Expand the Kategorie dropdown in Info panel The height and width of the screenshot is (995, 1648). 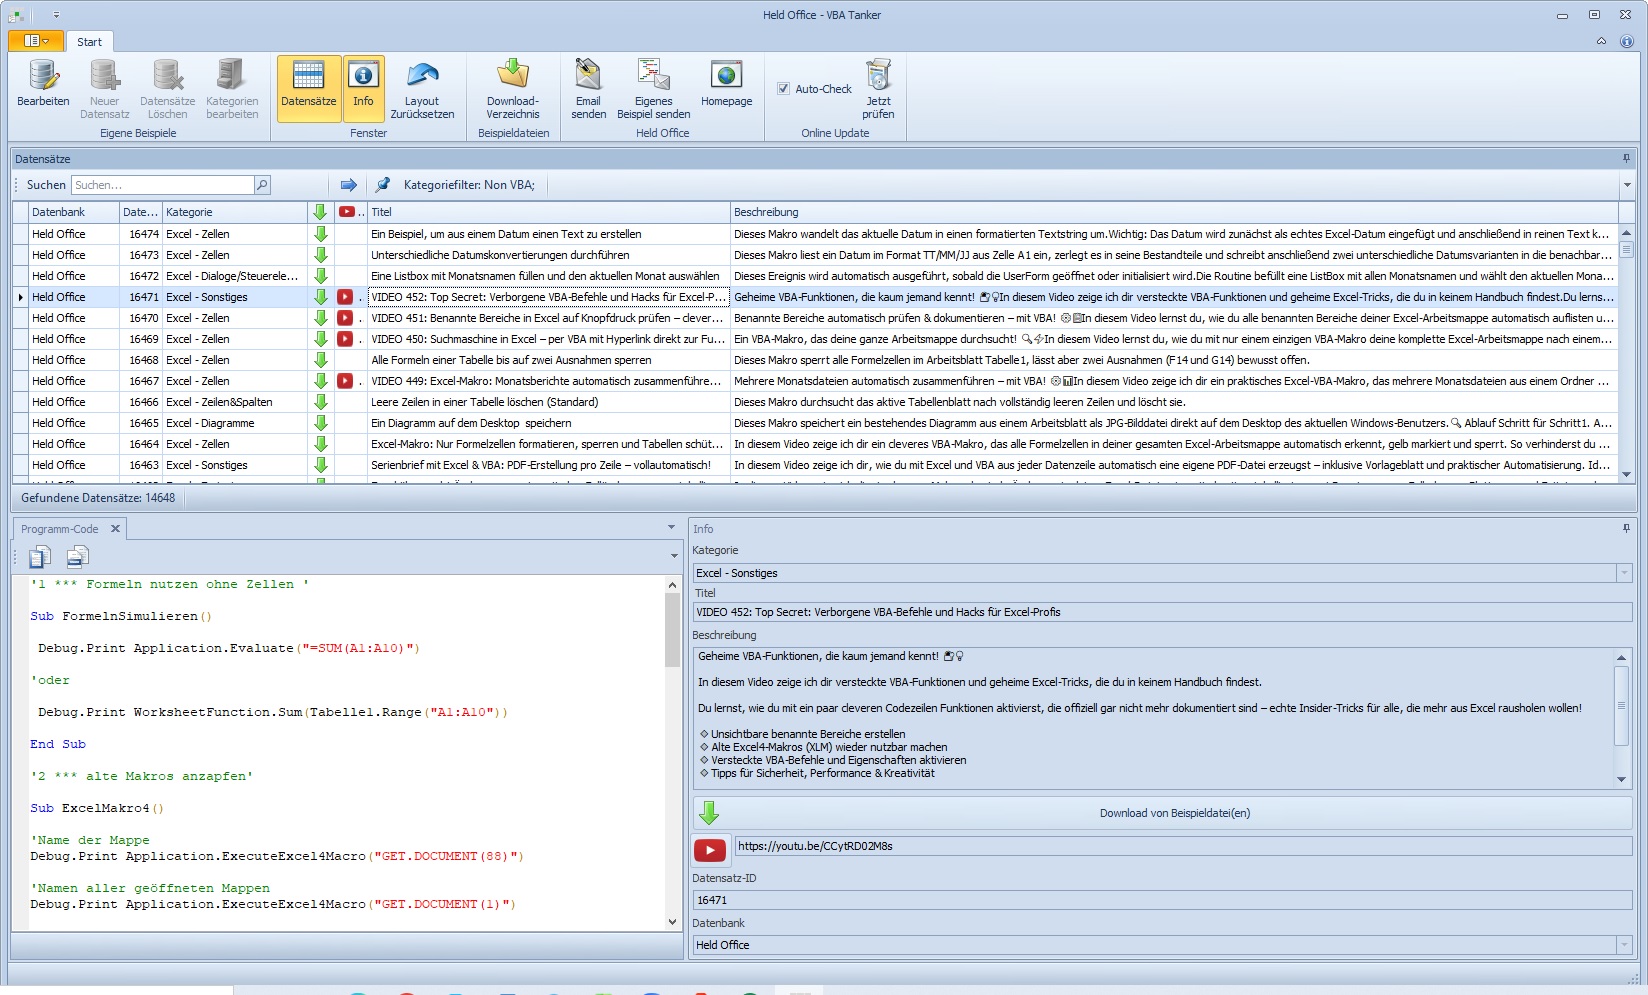[x=1624, y=573]
